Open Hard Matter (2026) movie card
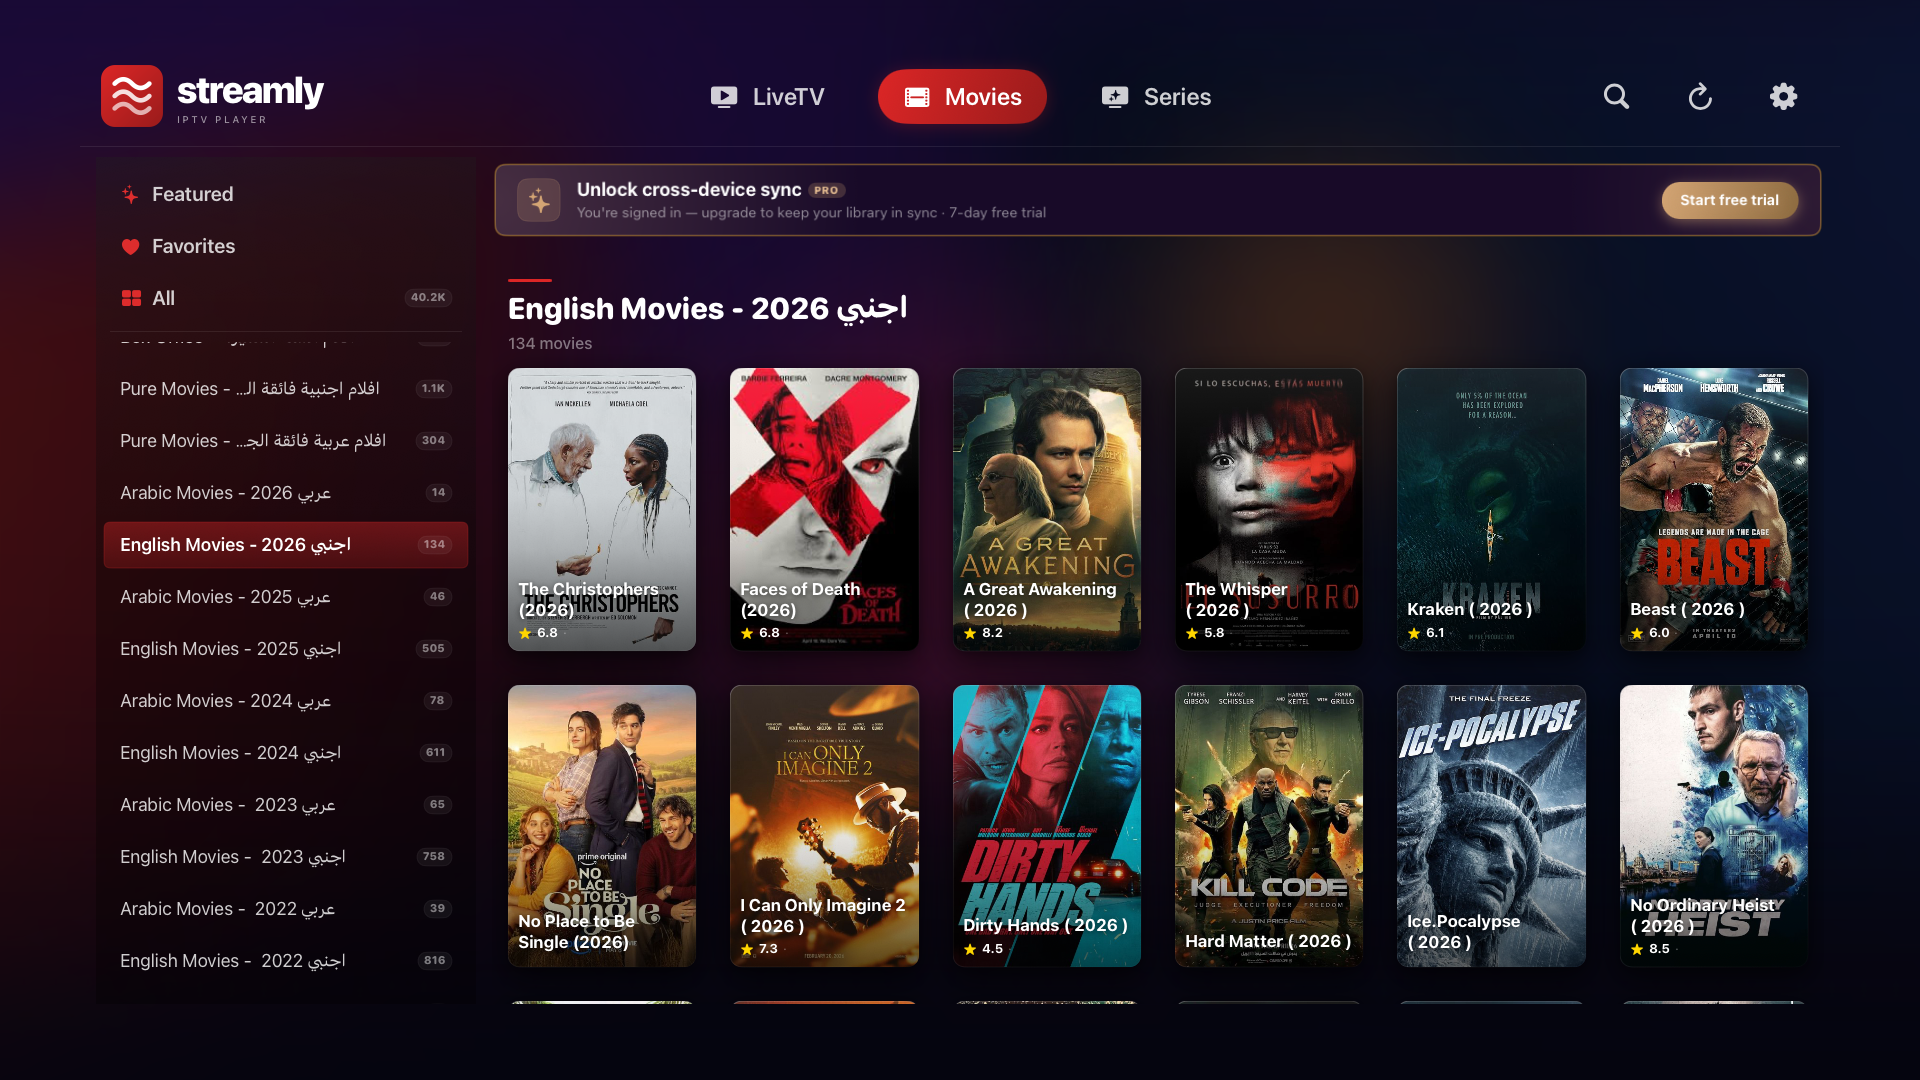This screenshot has height=1080, width=1920. [1269, 826]
